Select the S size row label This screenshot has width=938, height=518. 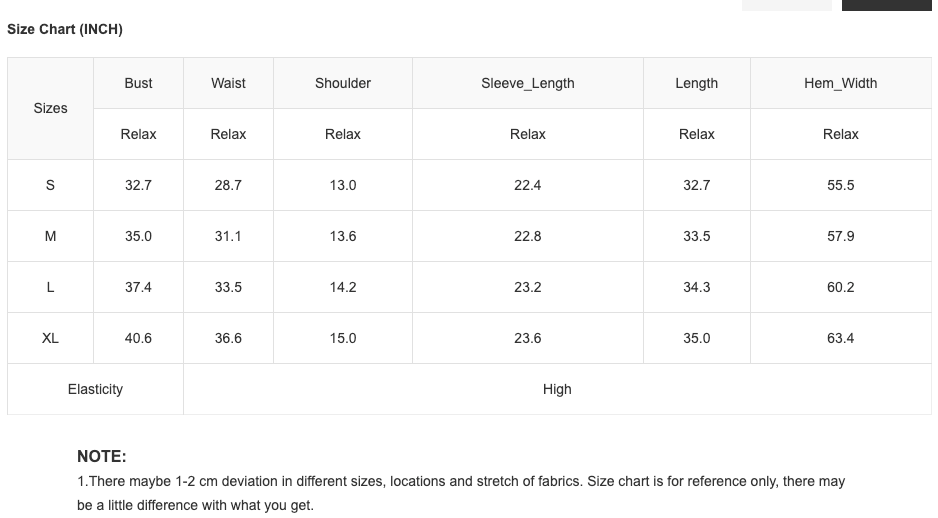pos(51,185)
